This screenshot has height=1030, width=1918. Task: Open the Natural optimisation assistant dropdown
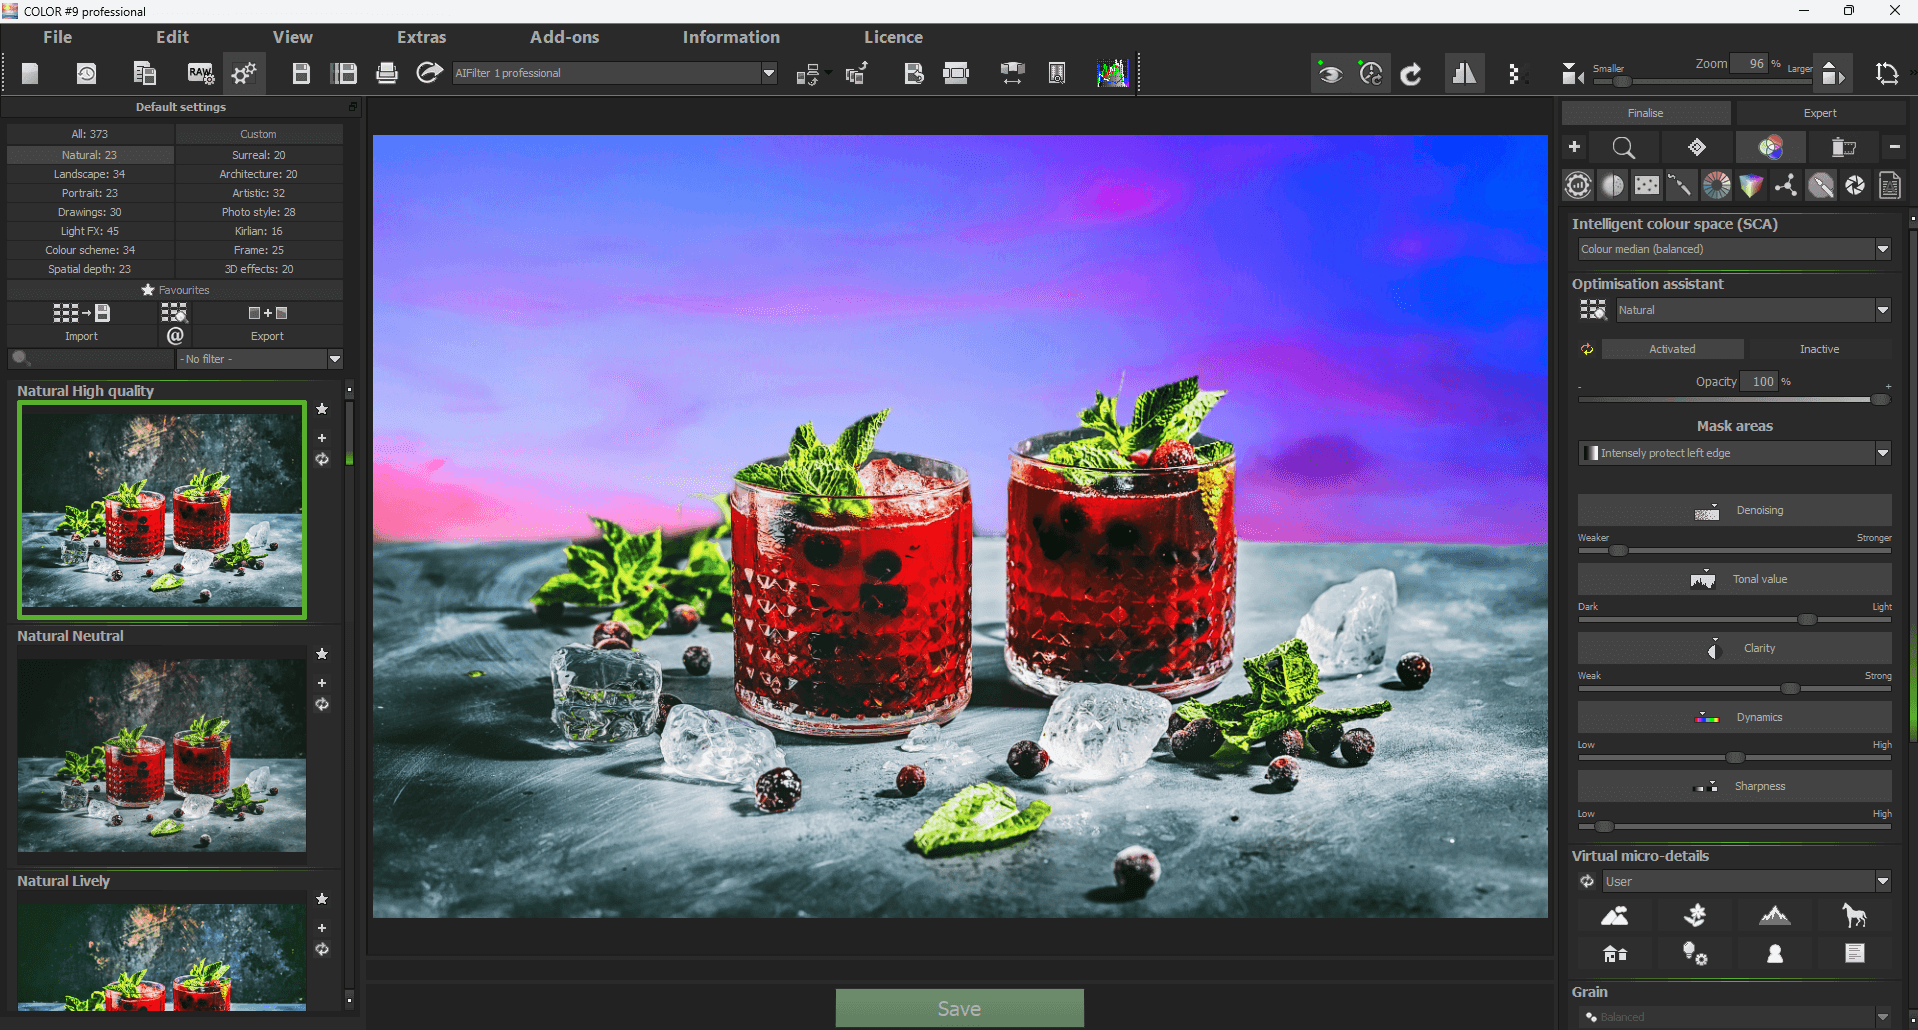pos(1754,310)
